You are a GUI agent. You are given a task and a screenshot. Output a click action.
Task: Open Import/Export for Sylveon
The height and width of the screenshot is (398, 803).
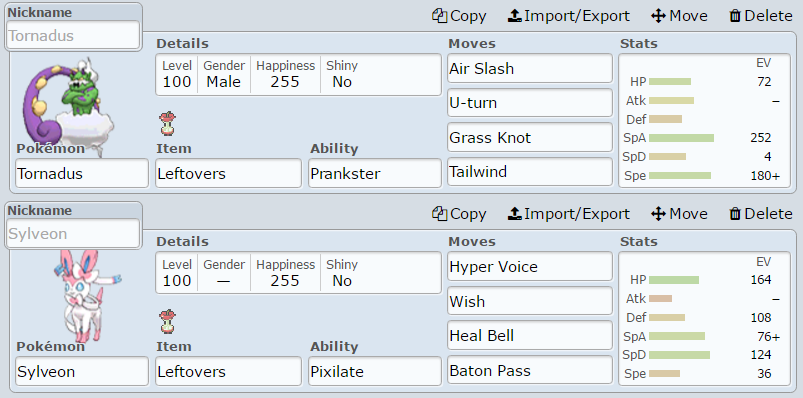click(568, 214)
